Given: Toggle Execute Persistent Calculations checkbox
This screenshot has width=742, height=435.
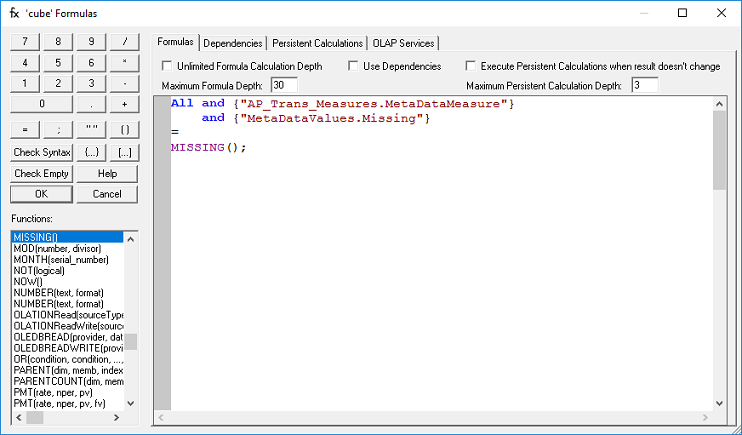Looking at the screenshot, I should point(470,66).
